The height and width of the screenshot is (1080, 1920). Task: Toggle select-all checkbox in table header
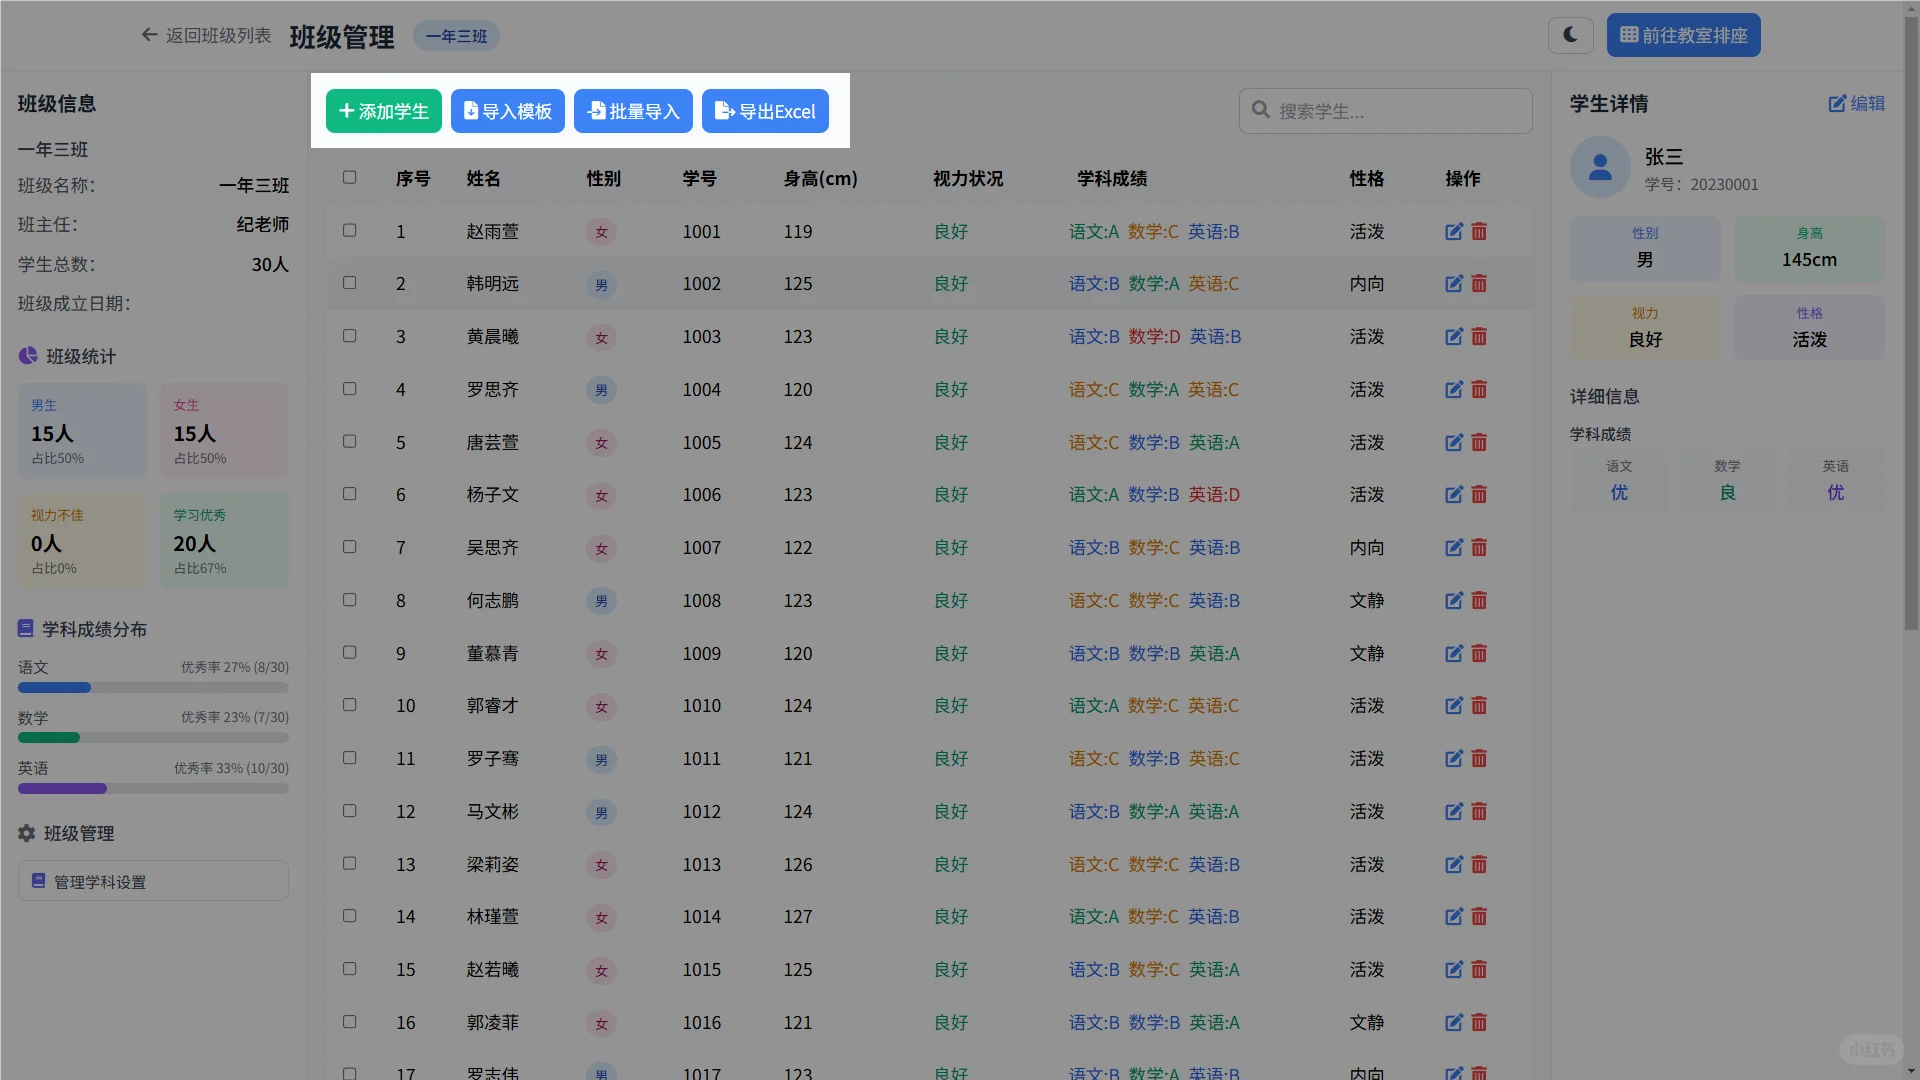[x=349, y=178]
